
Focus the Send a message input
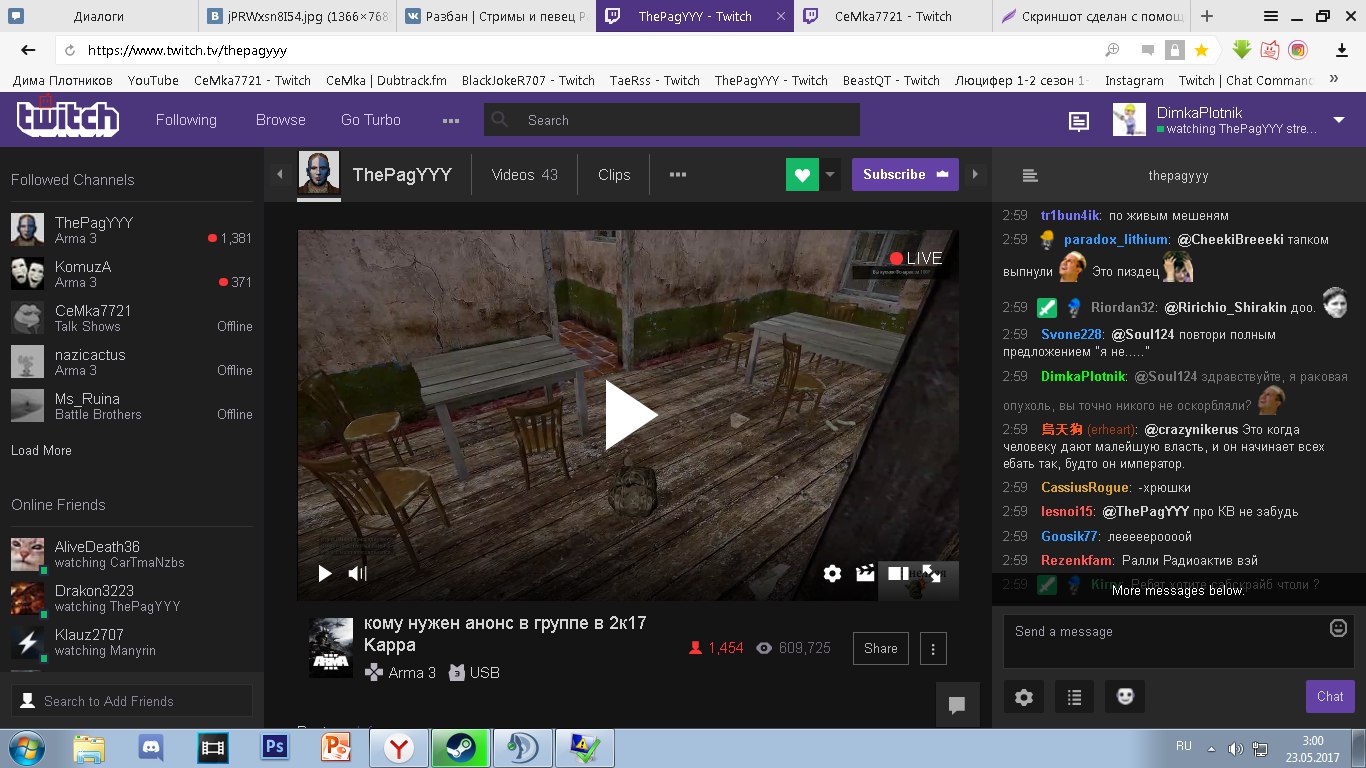[x=1179, y=641]
